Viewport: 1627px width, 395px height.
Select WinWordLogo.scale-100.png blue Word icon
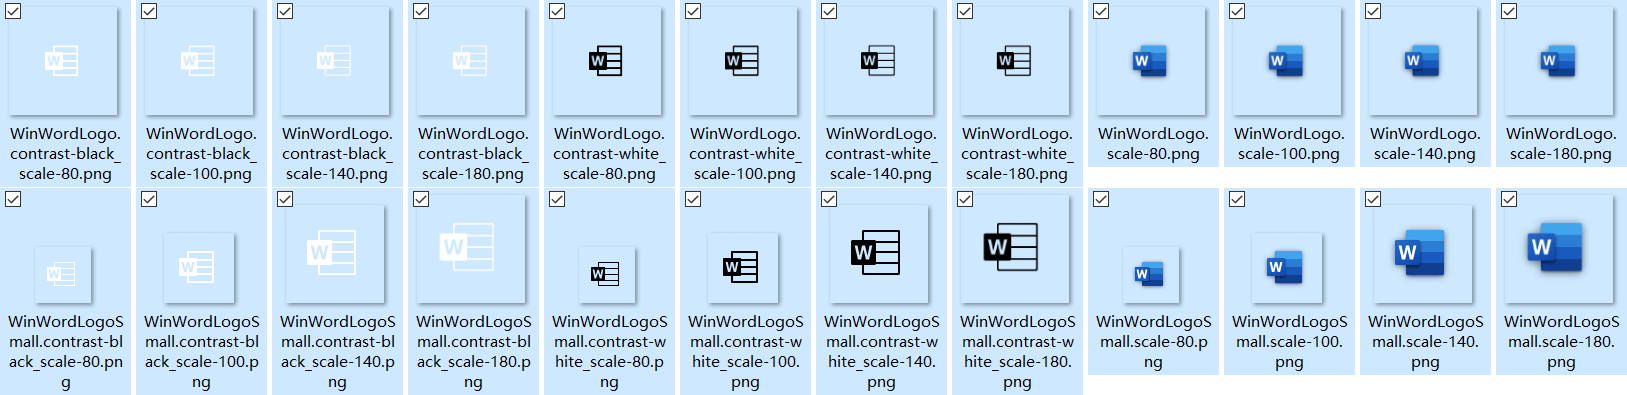1286,62
